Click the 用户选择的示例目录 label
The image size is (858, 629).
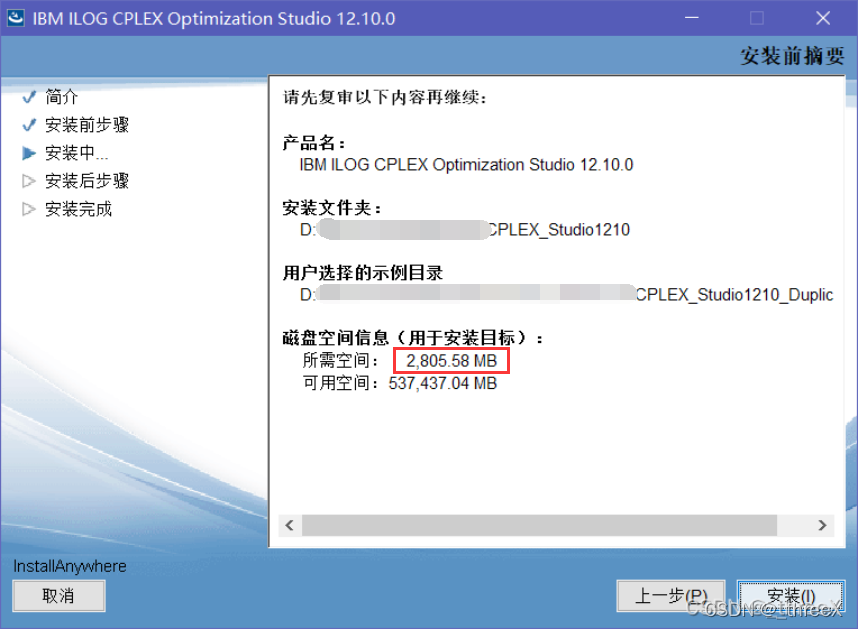click(x=362, y=273)
